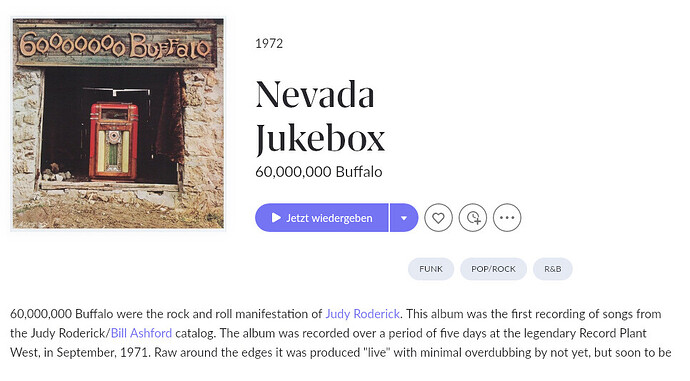Click the Jetzt wiedergeben button label
Screen dimensions: 690x381
pyautogui.click(x=329, y=218)
